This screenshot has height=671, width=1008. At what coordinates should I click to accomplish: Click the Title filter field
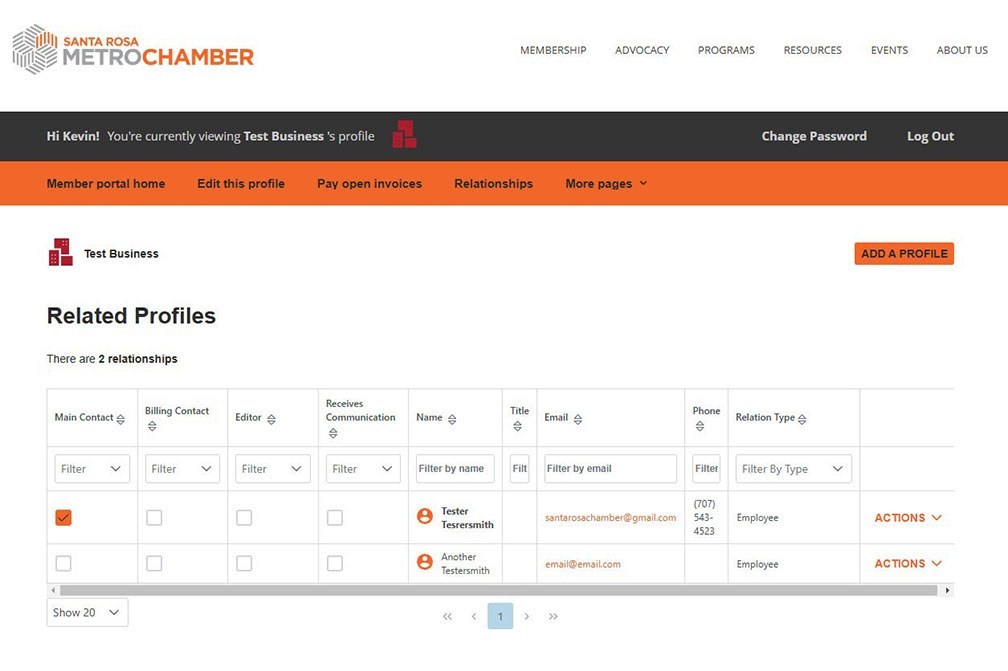point(519,469)
